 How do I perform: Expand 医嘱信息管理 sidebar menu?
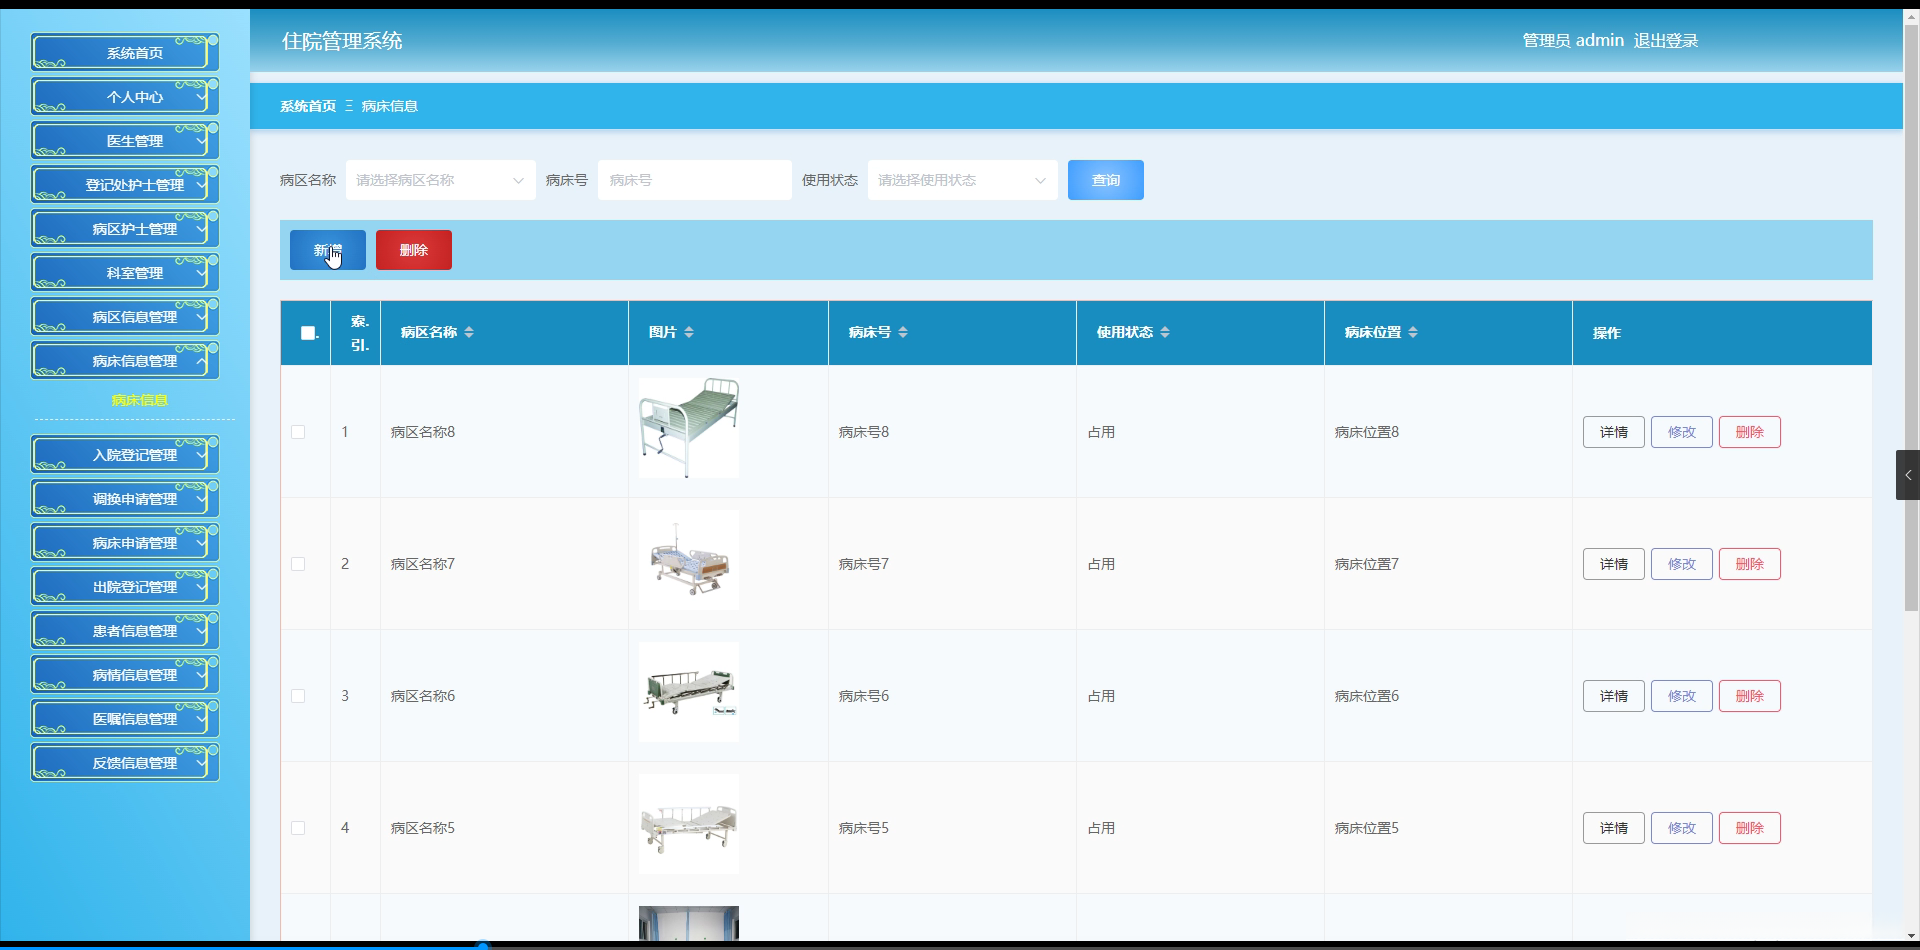coord(125,719)
